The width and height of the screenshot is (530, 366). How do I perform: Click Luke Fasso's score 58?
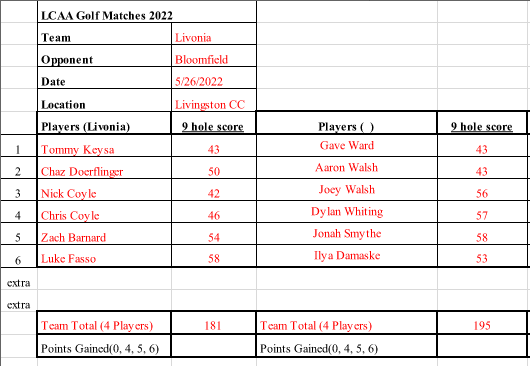pyautogui.click(x=214, y=256)
